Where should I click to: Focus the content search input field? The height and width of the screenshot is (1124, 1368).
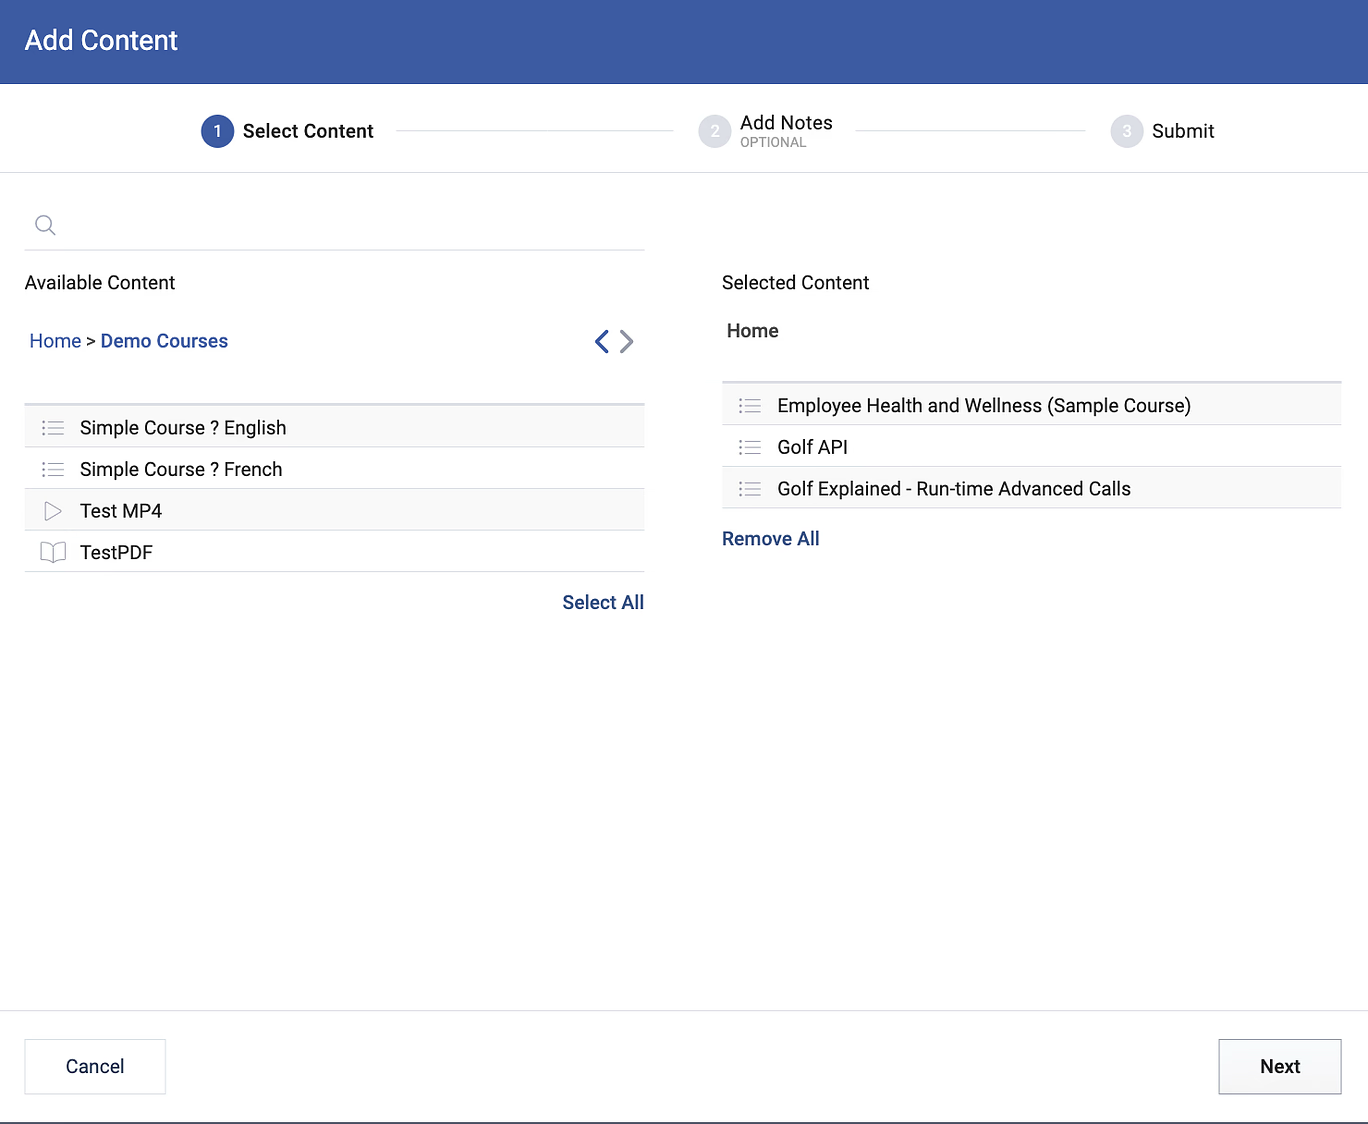pos(335,225)
